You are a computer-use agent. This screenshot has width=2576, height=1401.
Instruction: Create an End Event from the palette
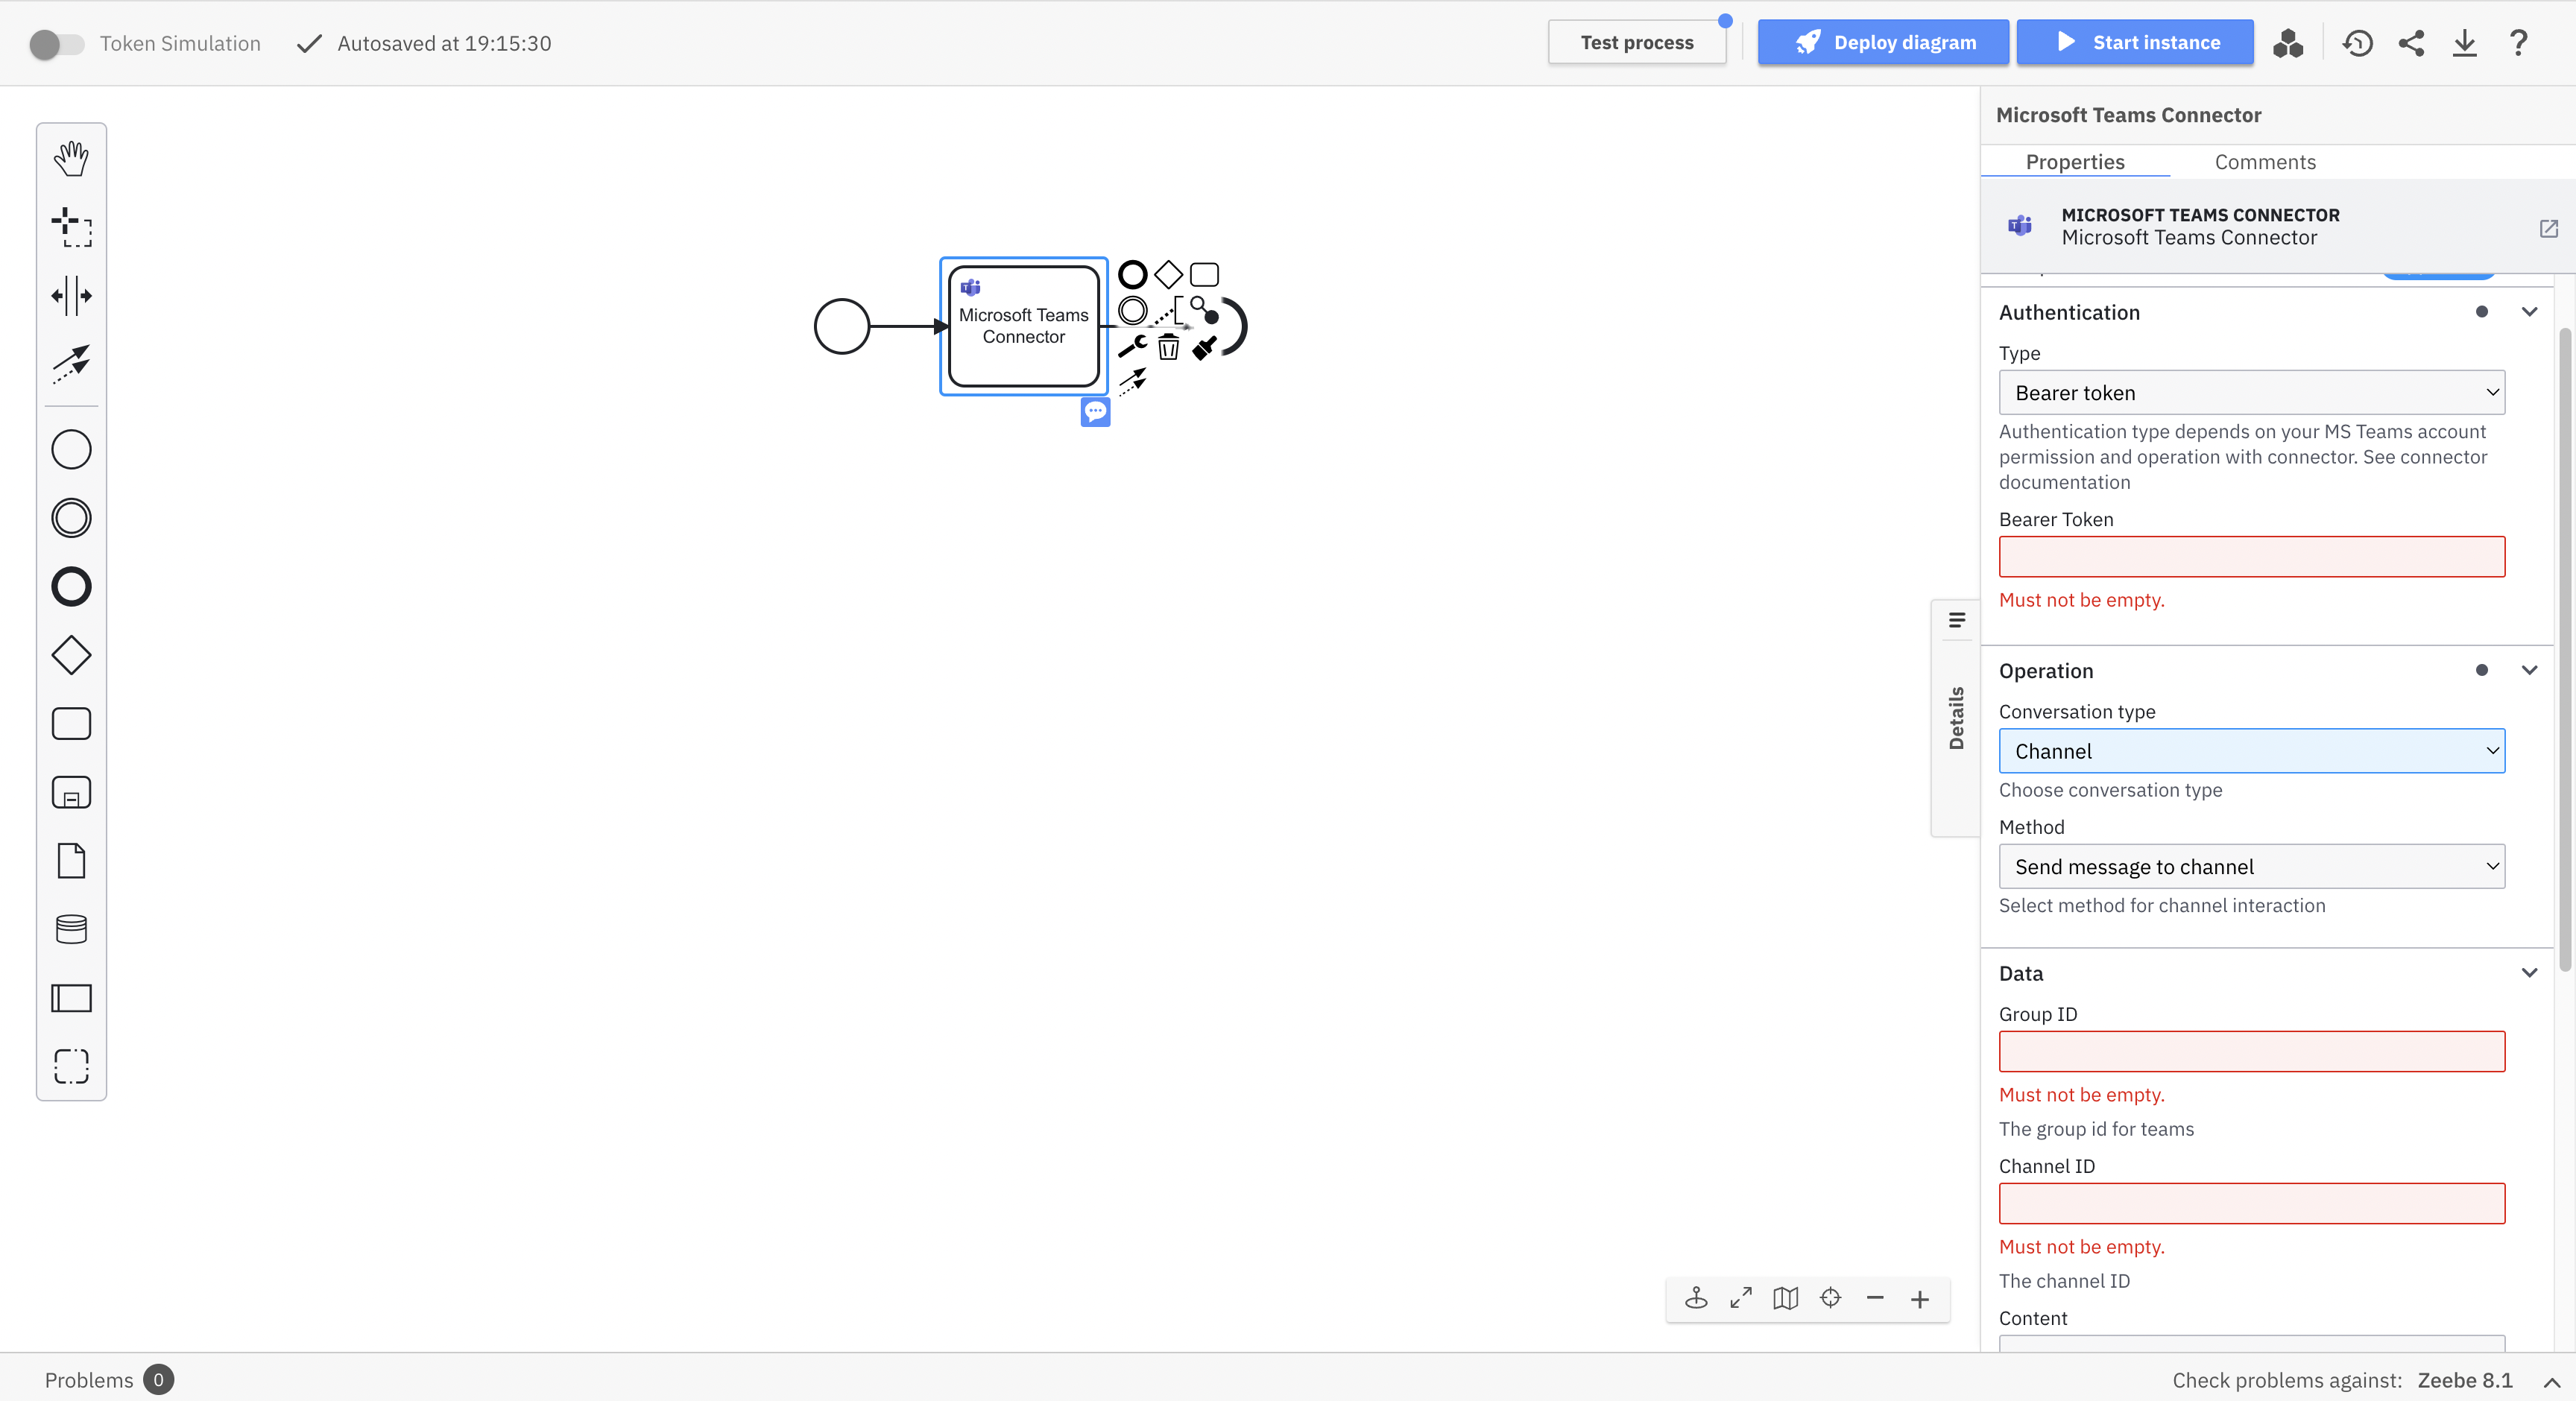71,586
